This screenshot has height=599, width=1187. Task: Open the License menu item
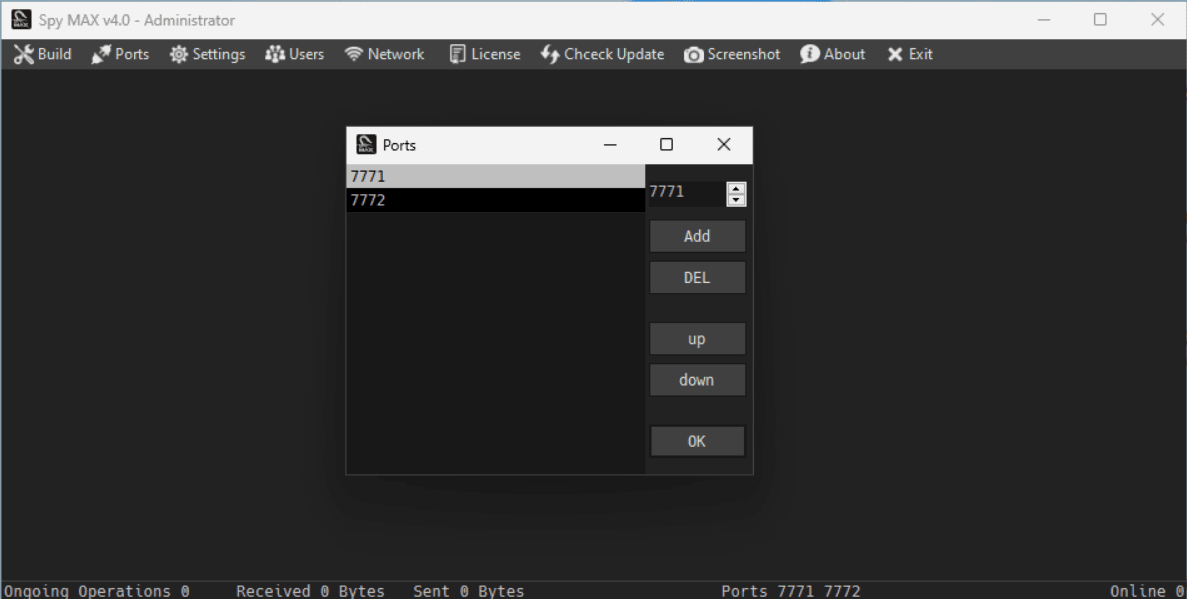click(x=484, y=55)
